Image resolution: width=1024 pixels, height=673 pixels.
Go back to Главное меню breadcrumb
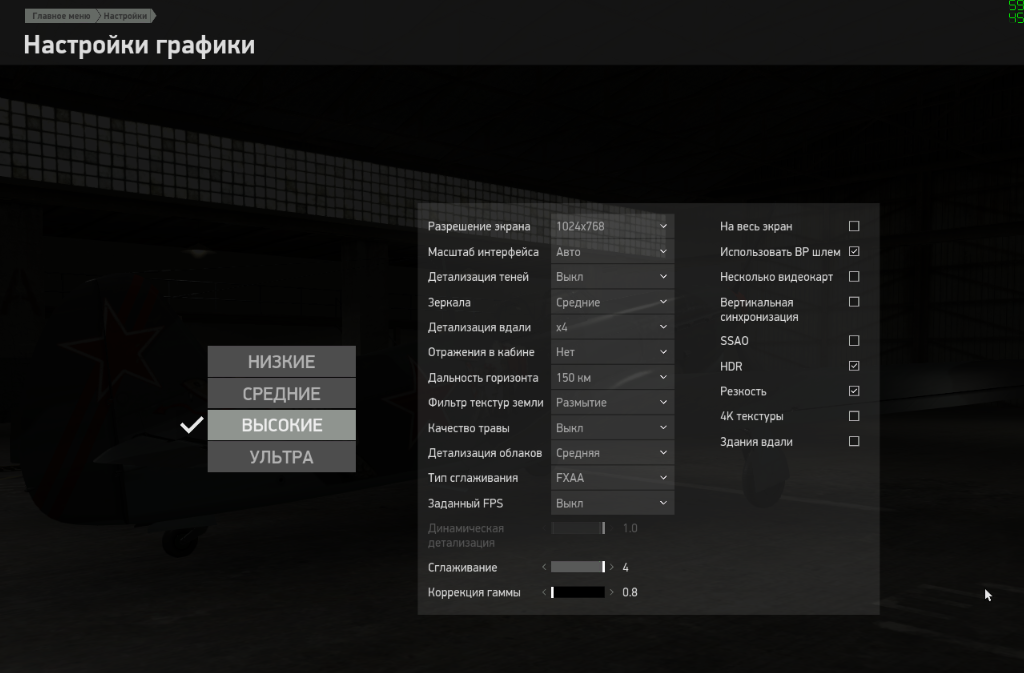61,16
